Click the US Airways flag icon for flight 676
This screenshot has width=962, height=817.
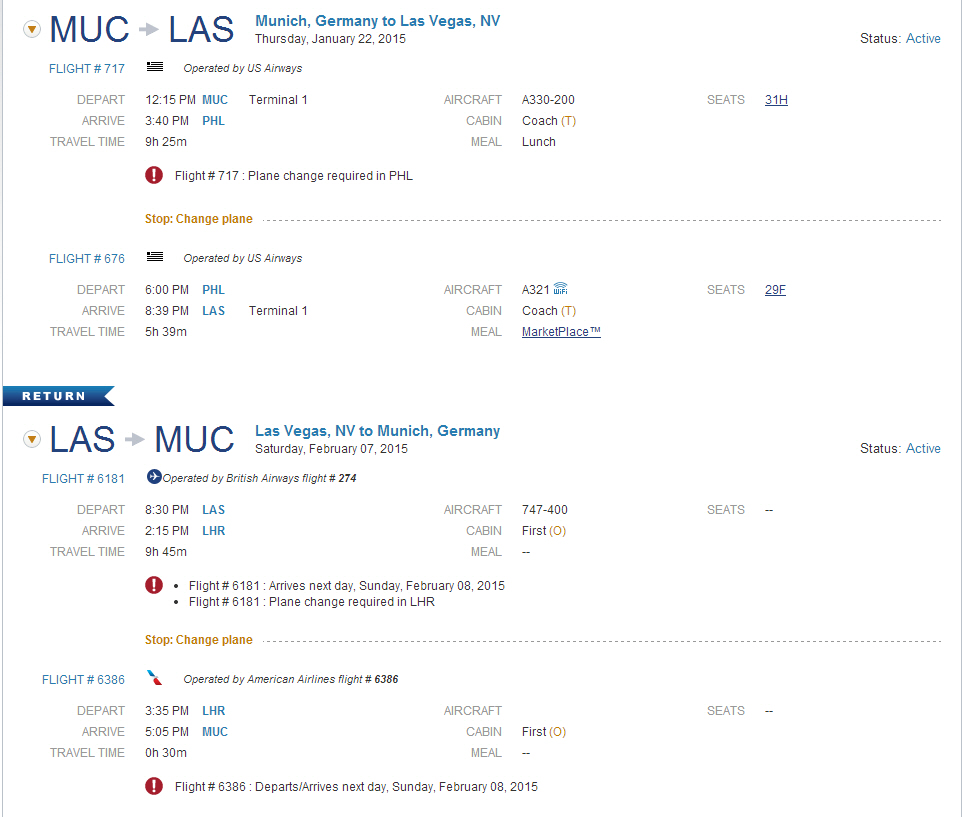pyautogui.click(x=155, y=257)
